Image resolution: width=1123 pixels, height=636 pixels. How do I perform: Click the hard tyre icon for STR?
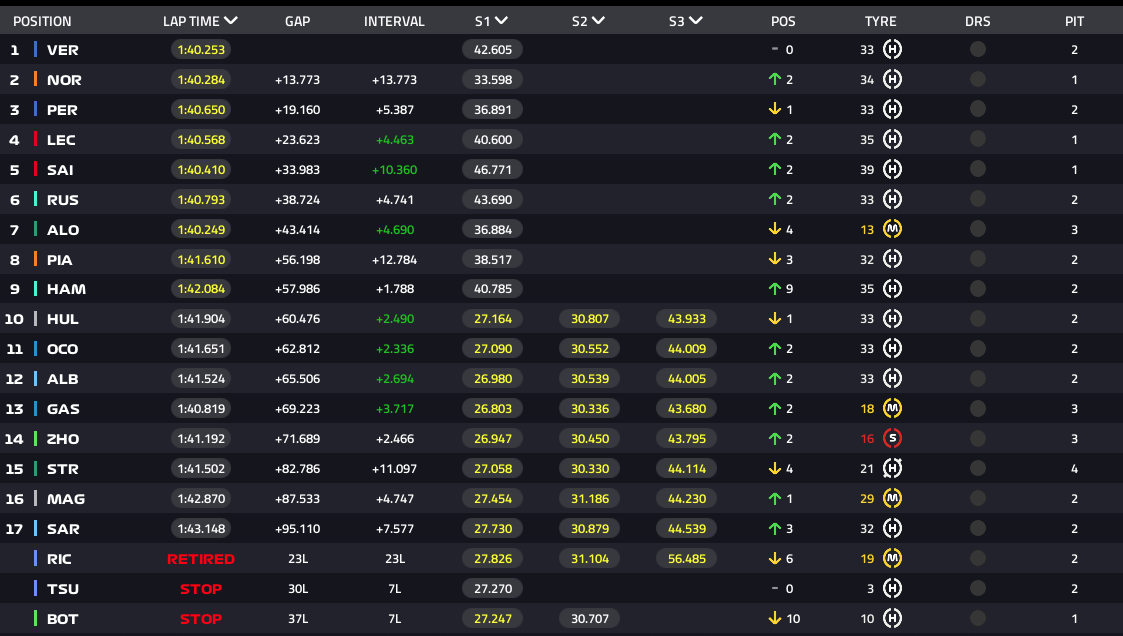point(892,468)
